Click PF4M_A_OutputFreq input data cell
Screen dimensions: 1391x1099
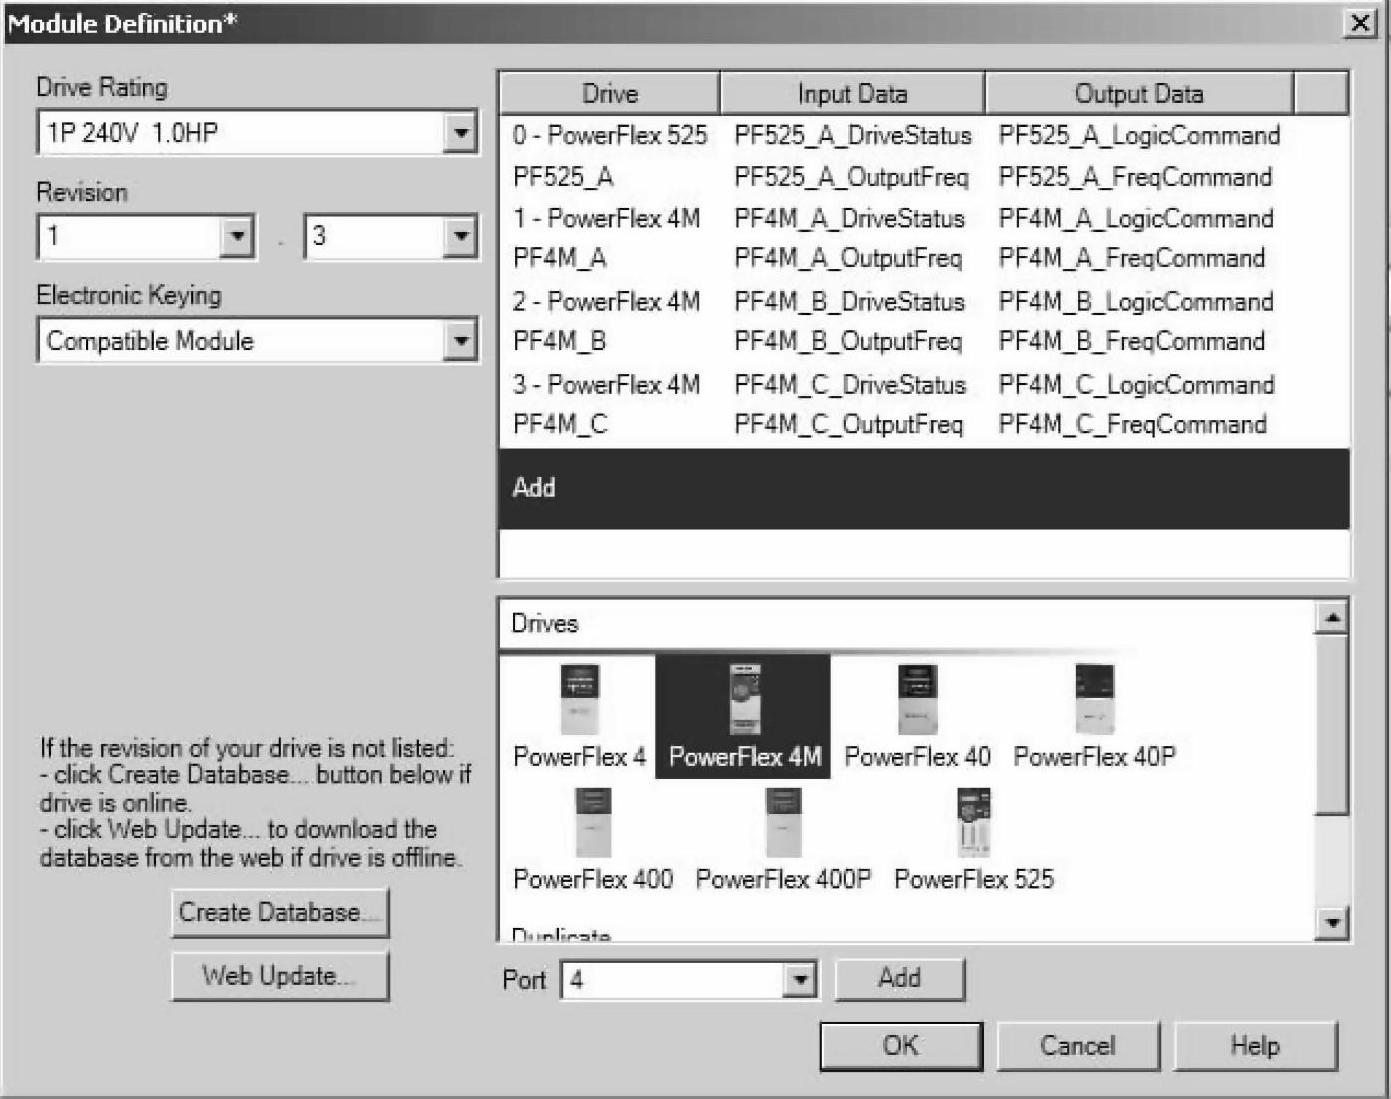point(848,258)
